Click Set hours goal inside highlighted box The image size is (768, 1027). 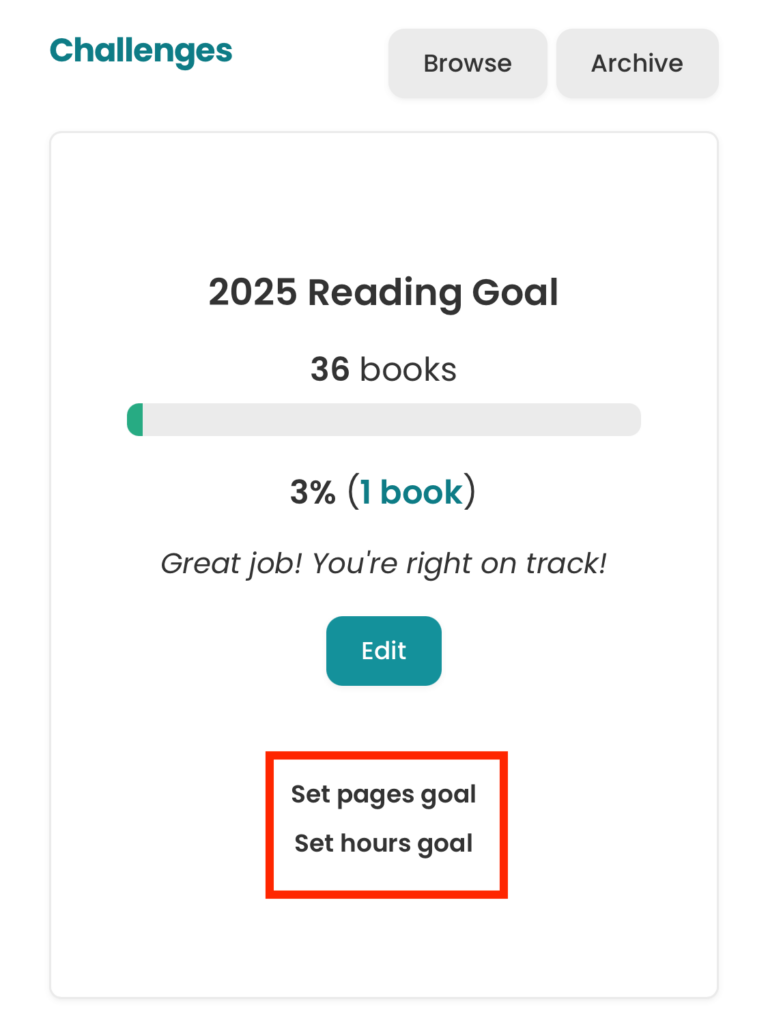click(x=383, y=843)
